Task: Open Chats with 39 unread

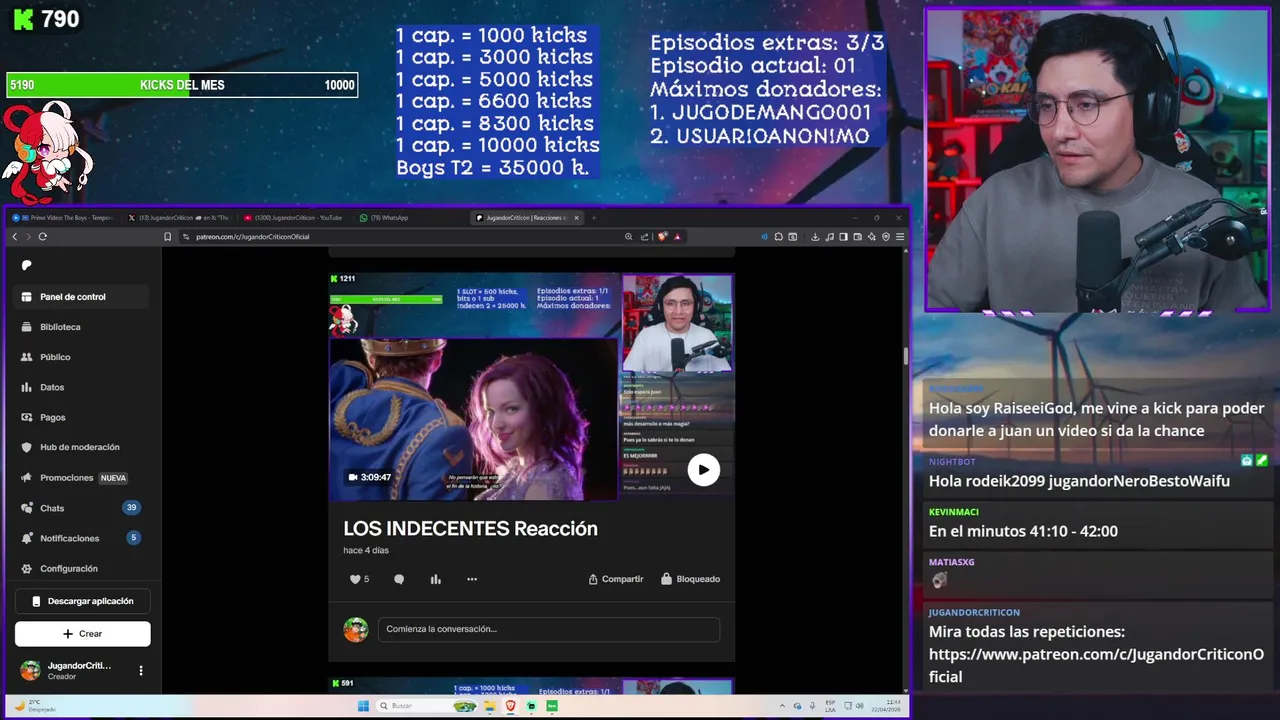Action: (x=82, y=508)
